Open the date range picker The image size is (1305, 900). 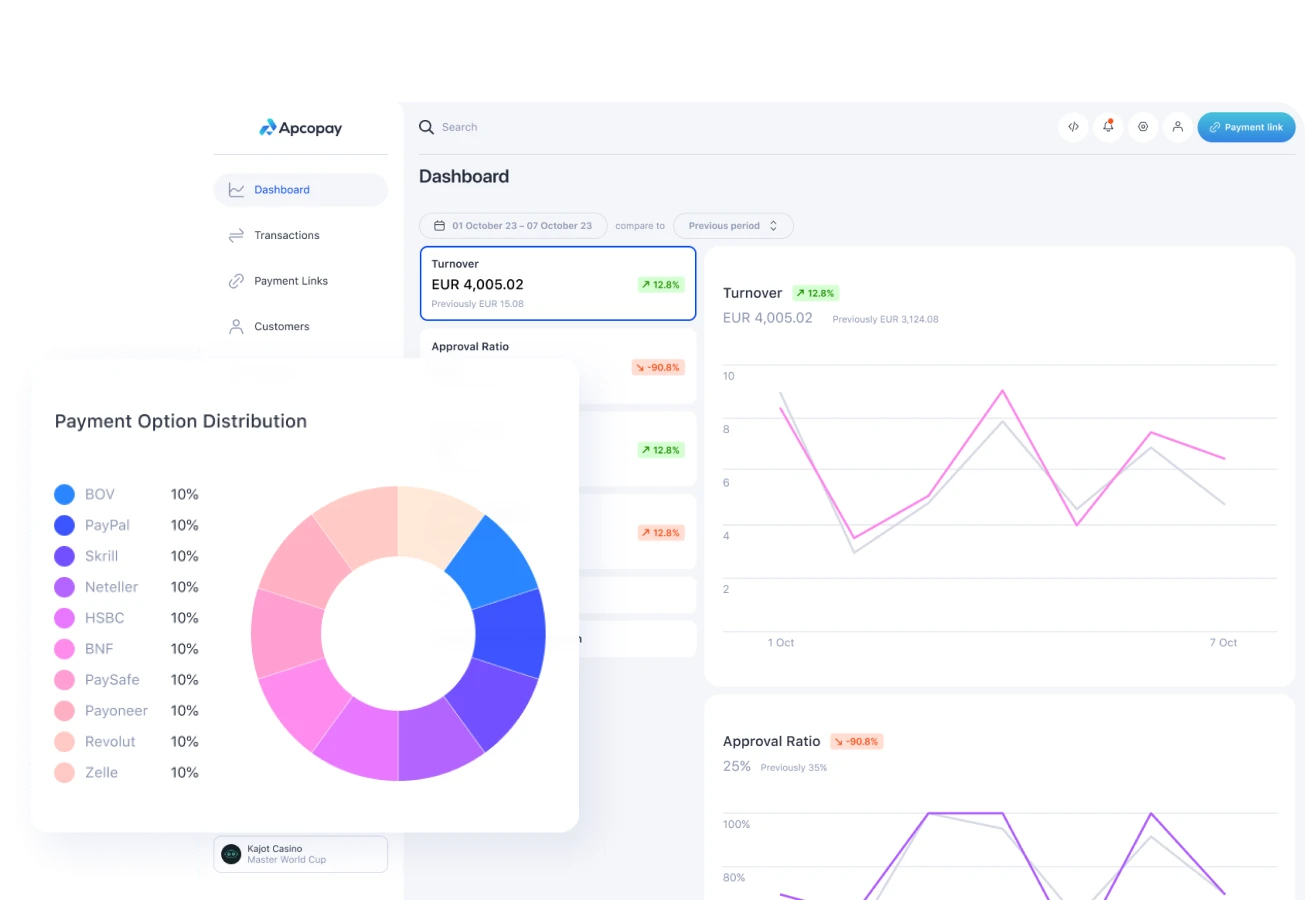513,226
